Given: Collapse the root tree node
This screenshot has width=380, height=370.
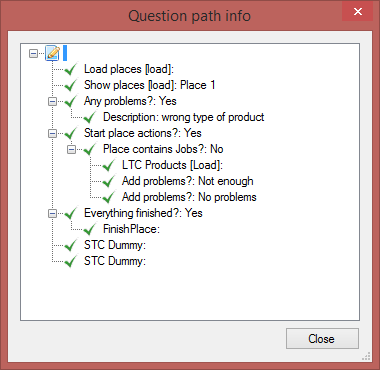Looking at the screenshot, I should click(x=33, y=53).
